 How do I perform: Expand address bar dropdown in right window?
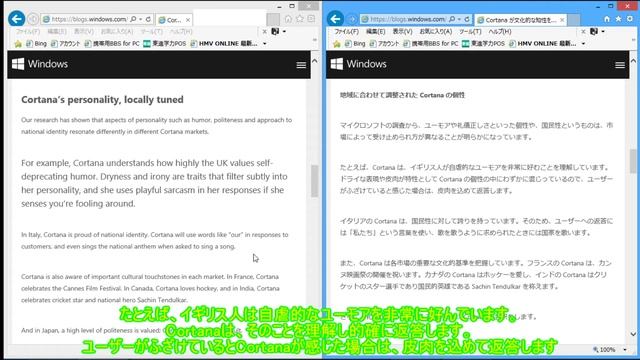click(x=460, y=19)
